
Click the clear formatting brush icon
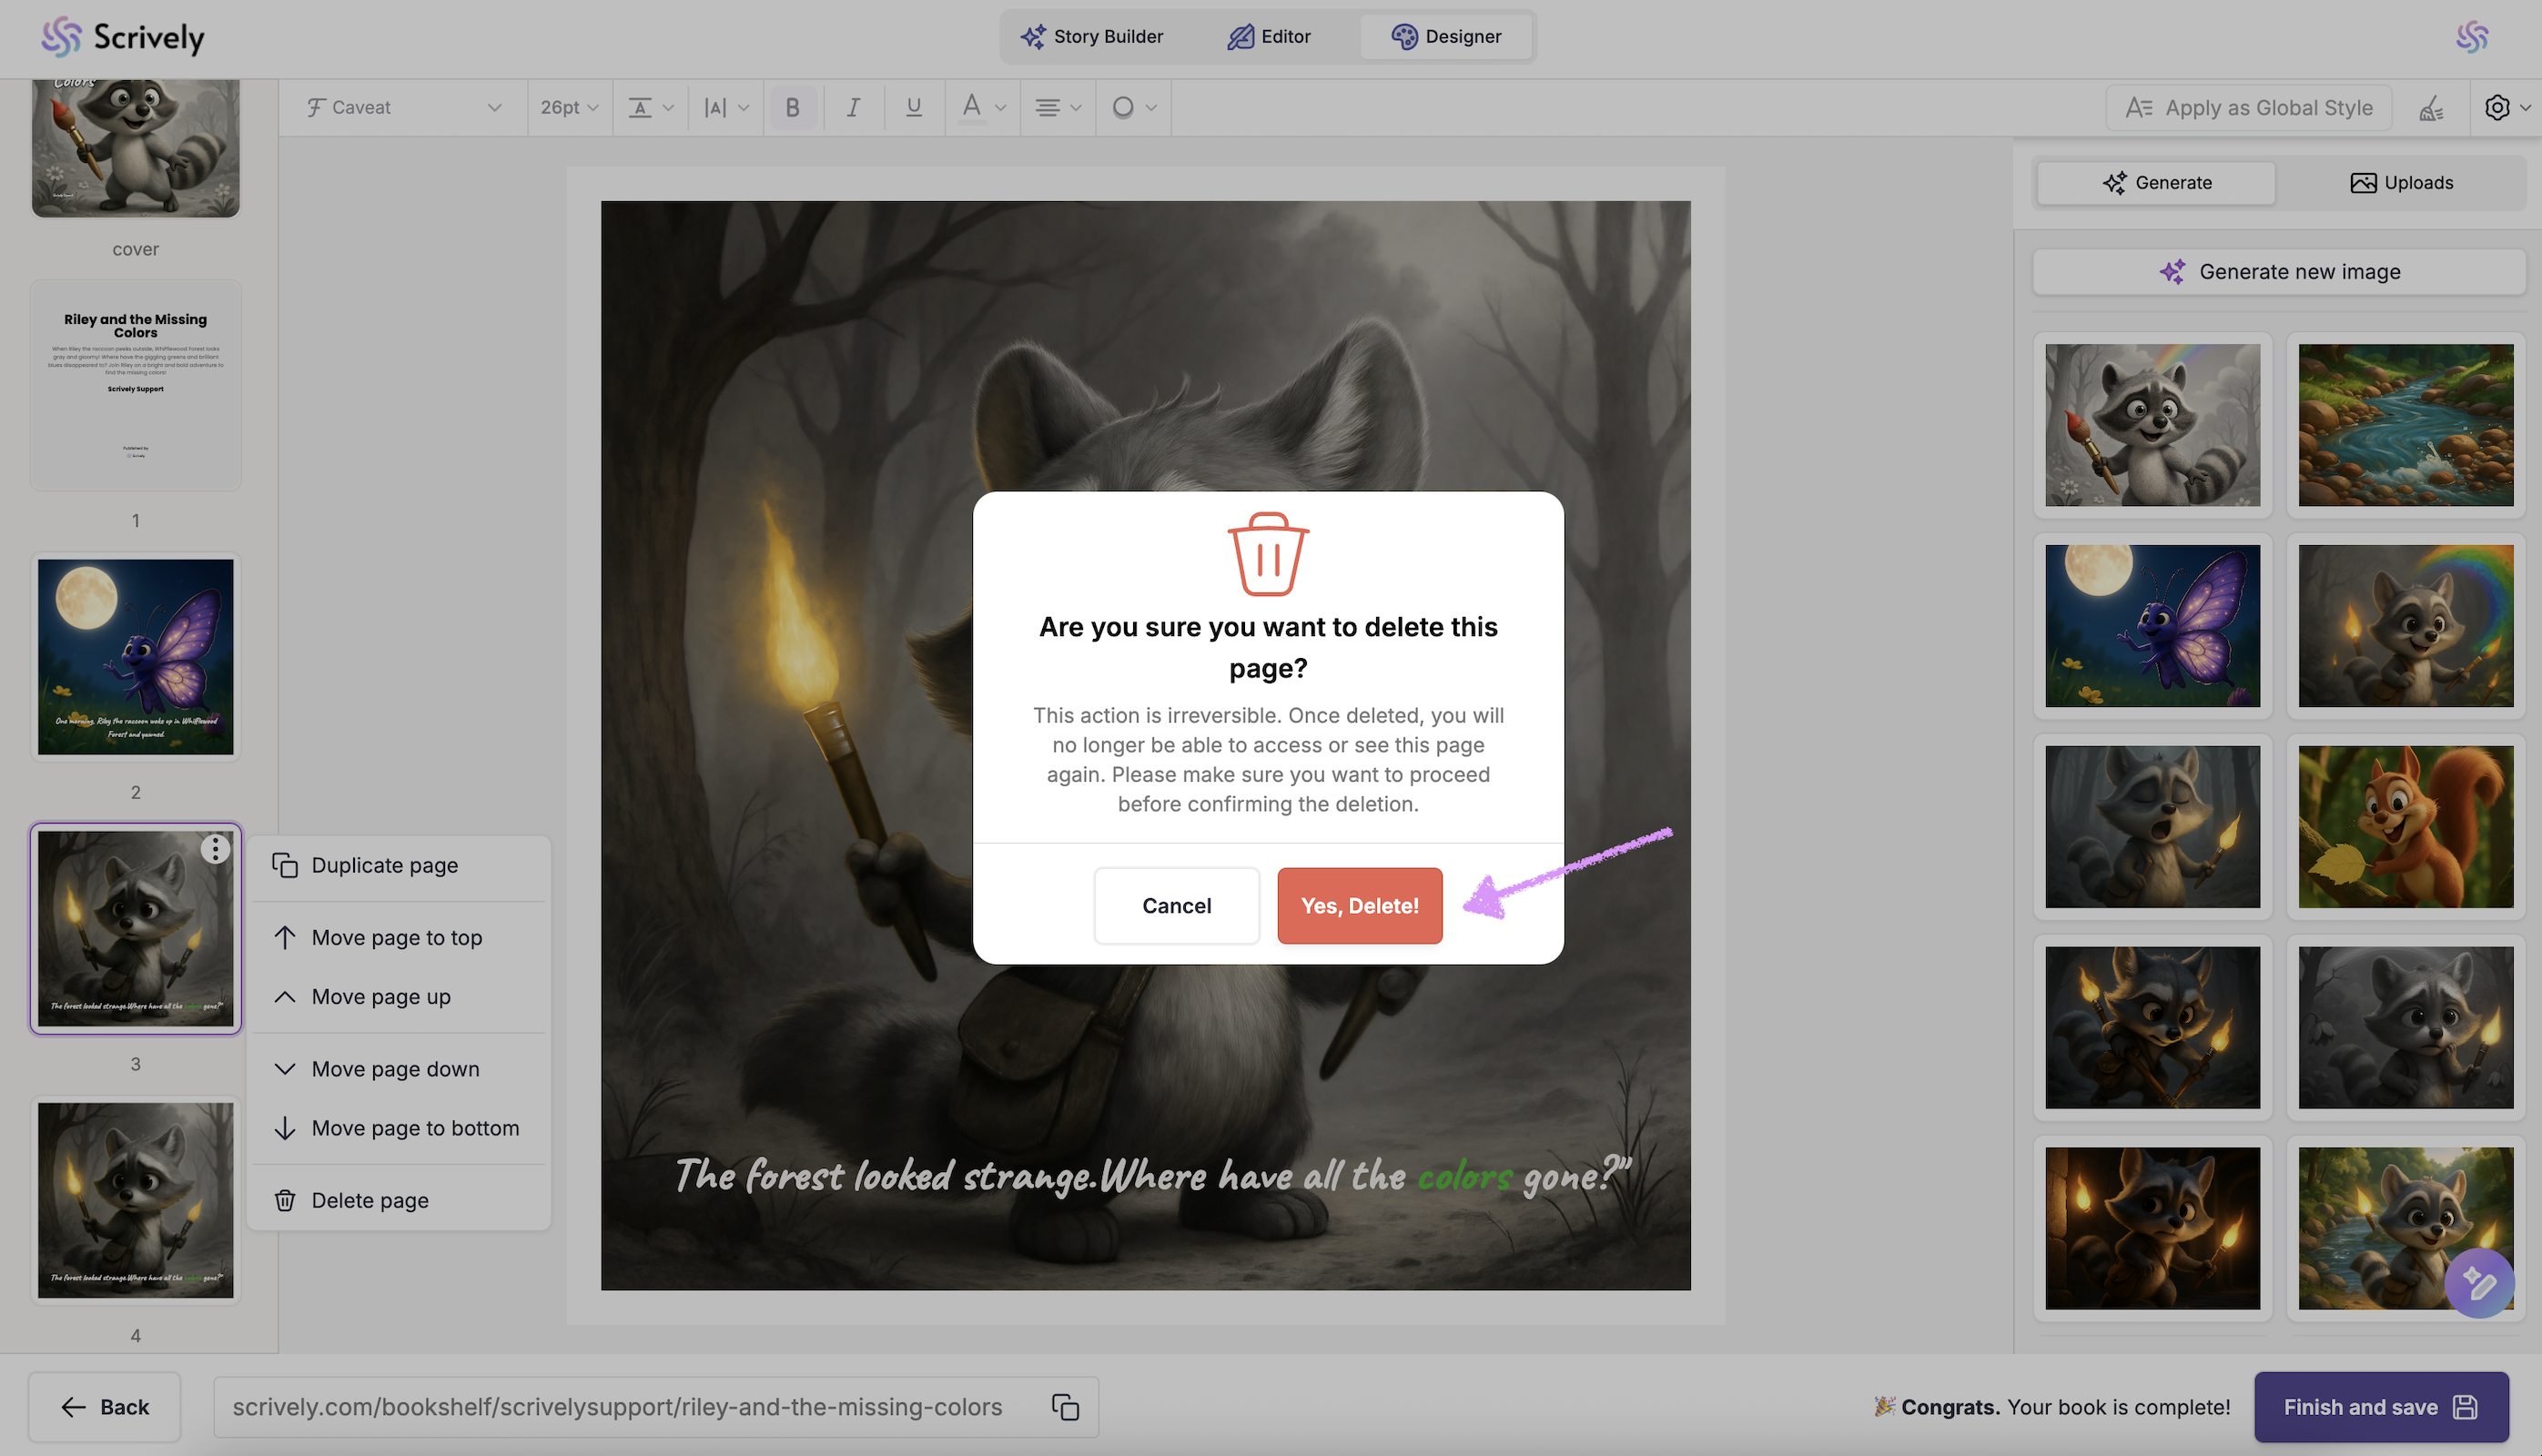[2431, 108]
